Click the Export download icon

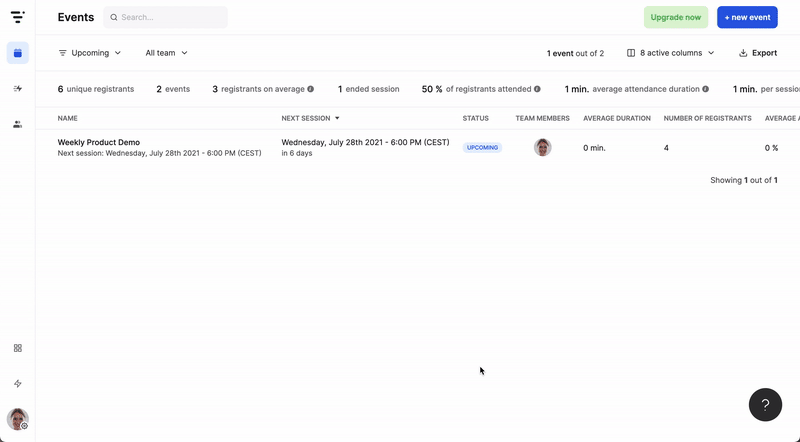coord(743,53)
